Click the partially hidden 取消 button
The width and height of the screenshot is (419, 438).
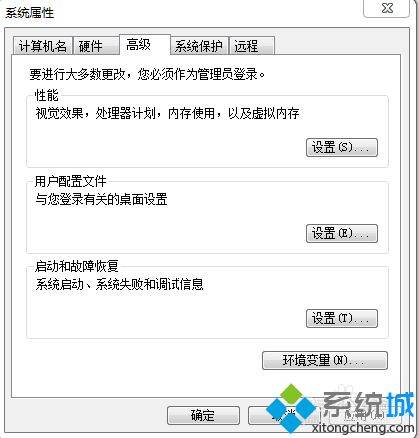284,415
